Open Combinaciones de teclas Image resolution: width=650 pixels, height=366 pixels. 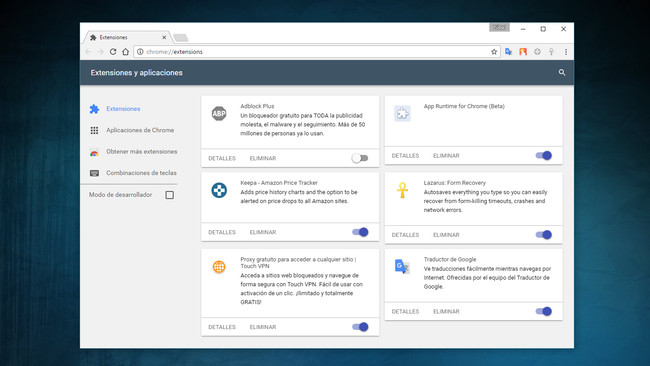tap(141, 173)
